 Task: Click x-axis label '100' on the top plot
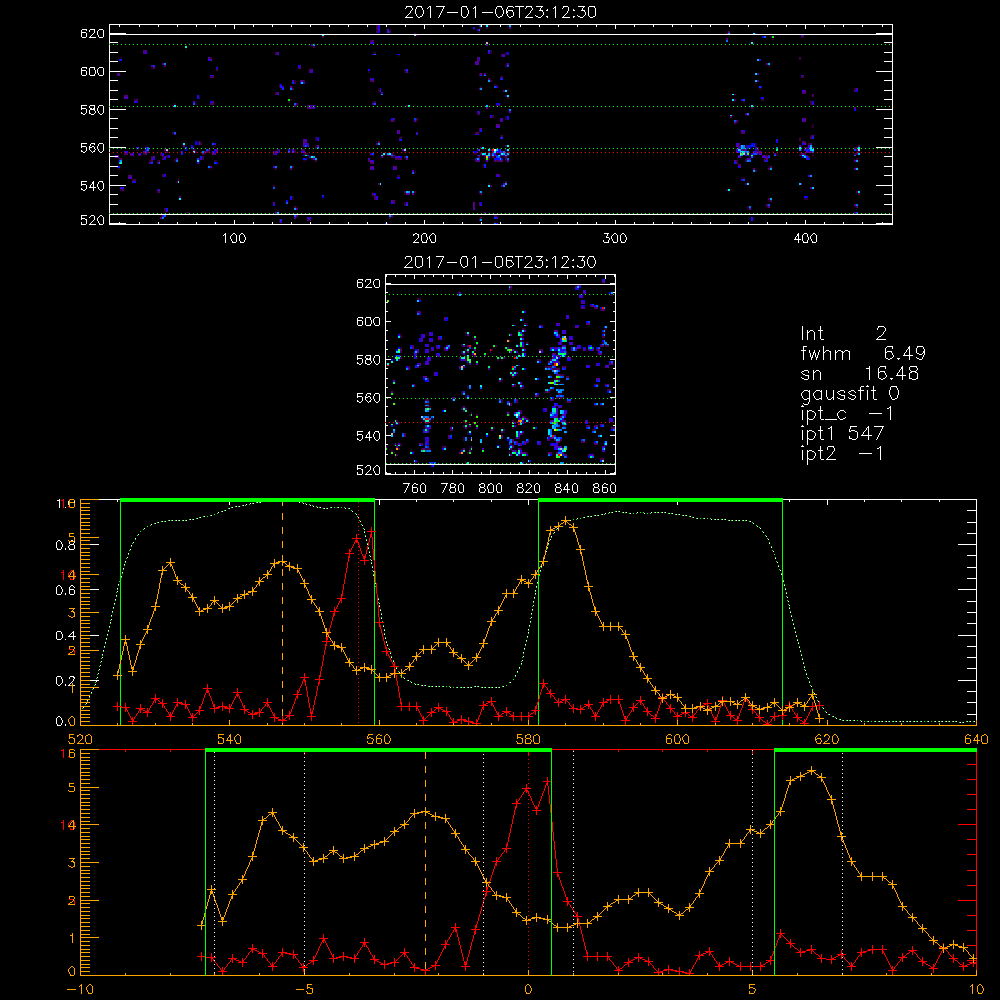[x=234, y=239]
